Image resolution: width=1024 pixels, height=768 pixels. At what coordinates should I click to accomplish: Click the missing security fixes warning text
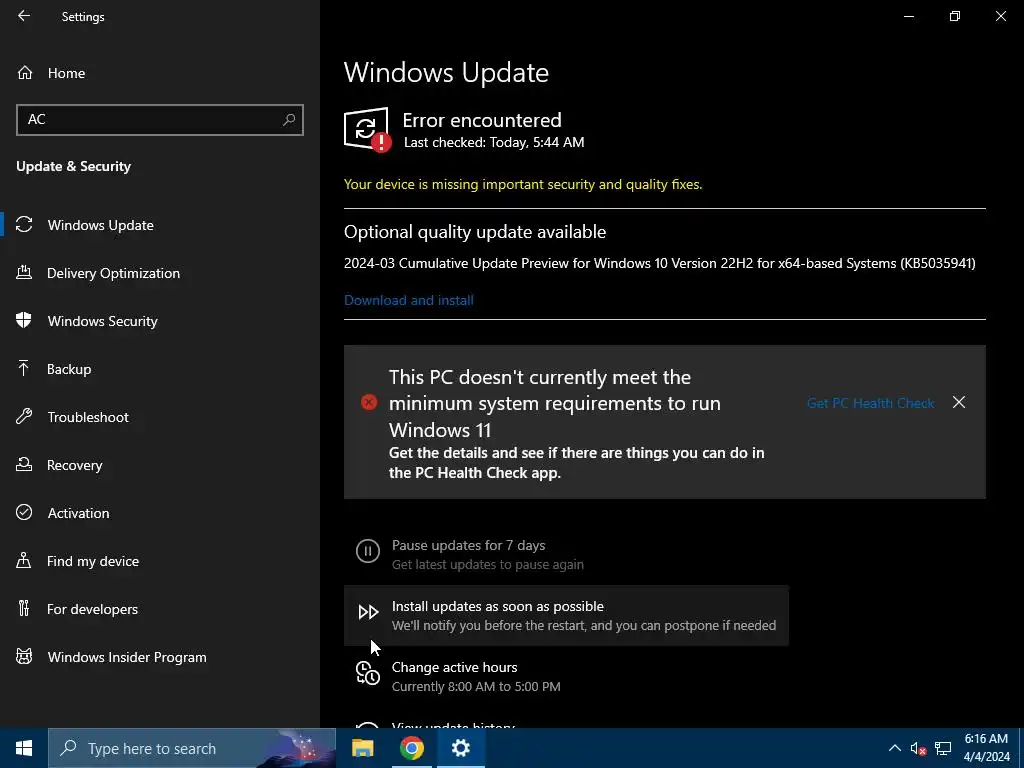click(523, 184)
